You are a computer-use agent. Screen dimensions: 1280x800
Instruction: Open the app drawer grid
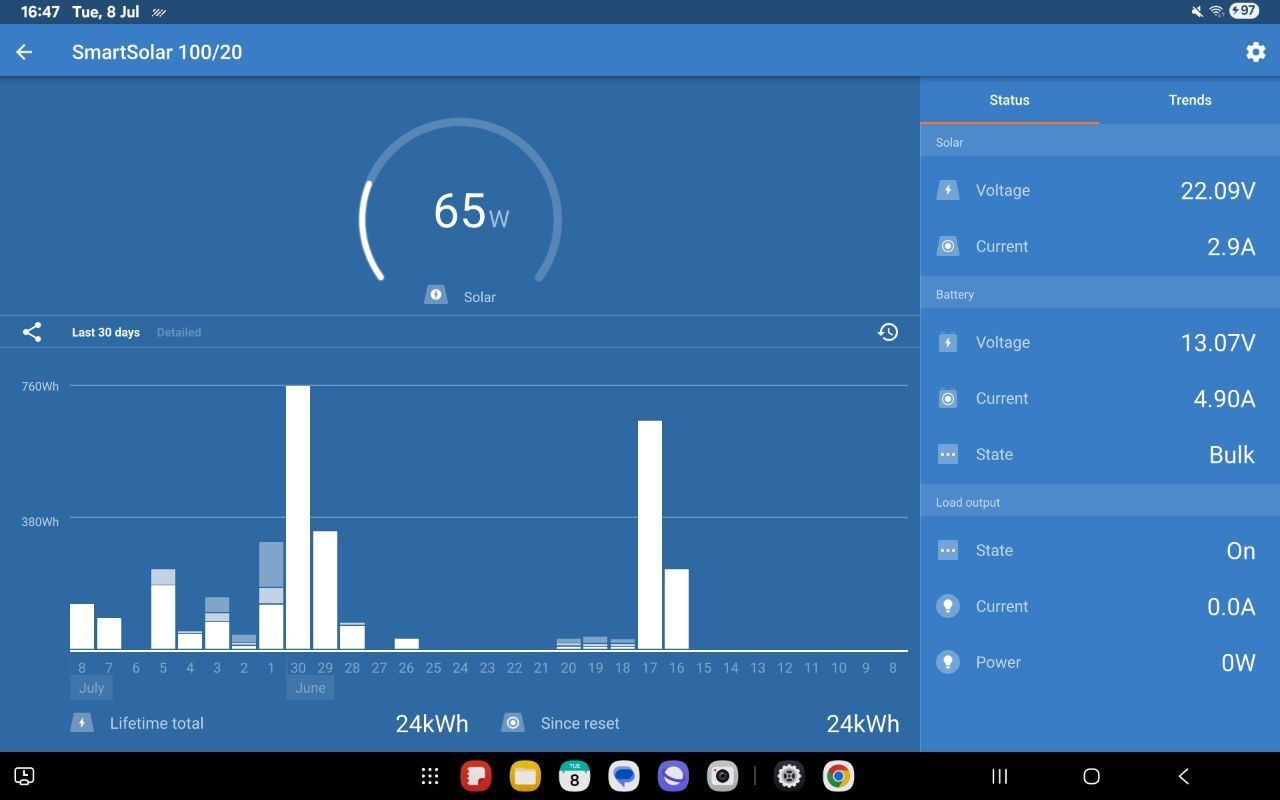tap(430, 776)
